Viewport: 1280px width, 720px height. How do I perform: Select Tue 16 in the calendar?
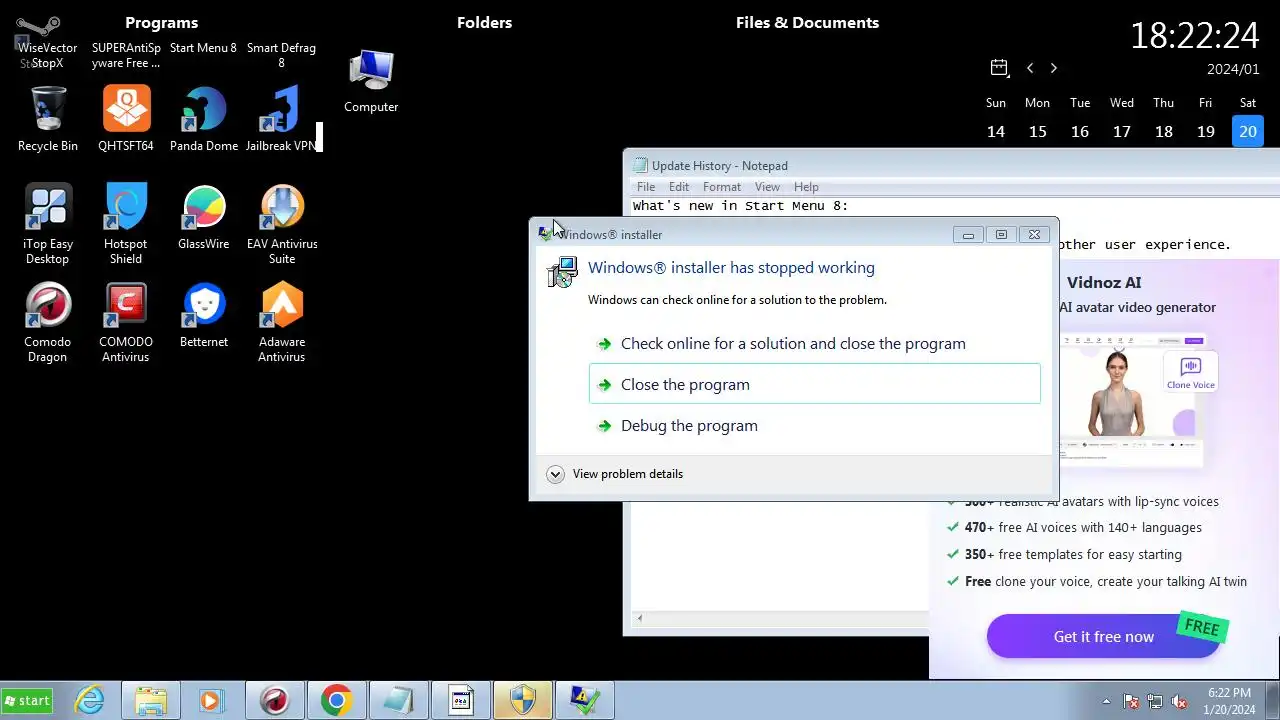(x=1080, y=131)
